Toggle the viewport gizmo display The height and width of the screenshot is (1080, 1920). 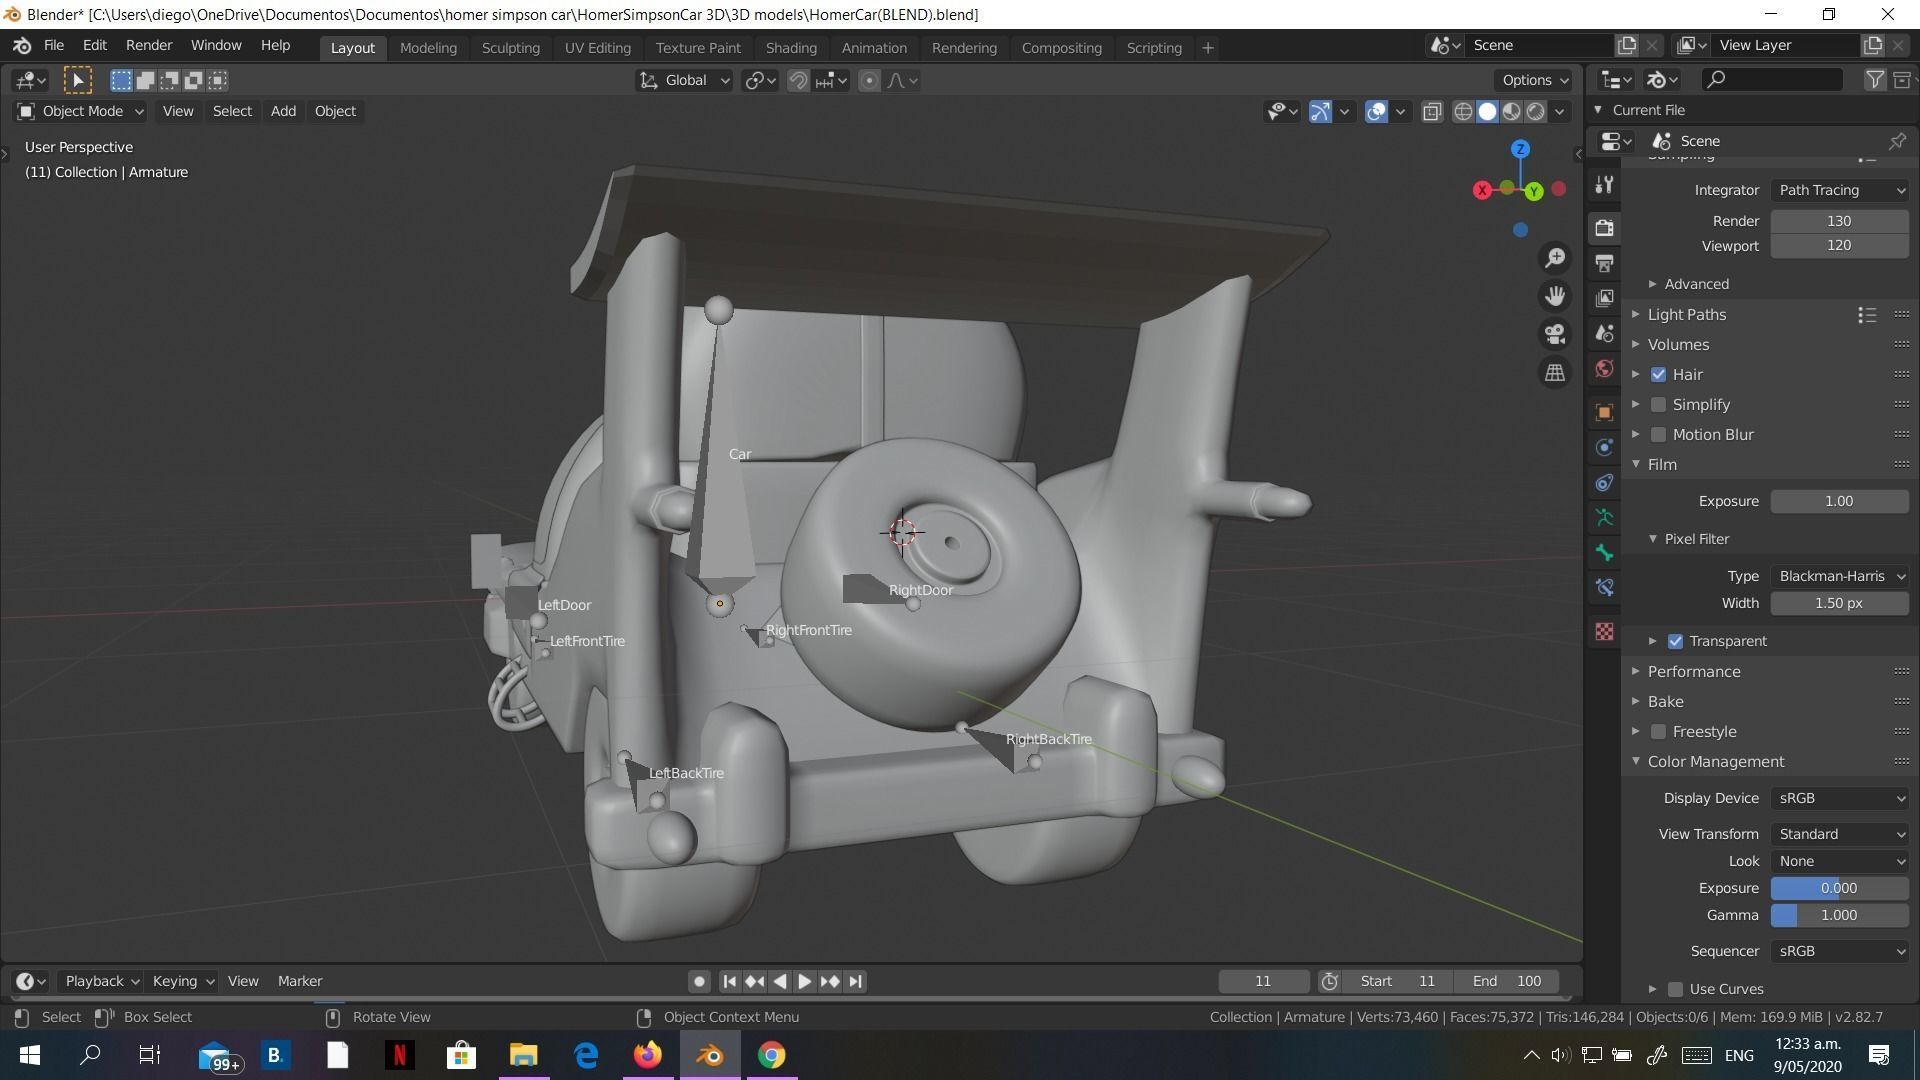(x=1320, y=111)
